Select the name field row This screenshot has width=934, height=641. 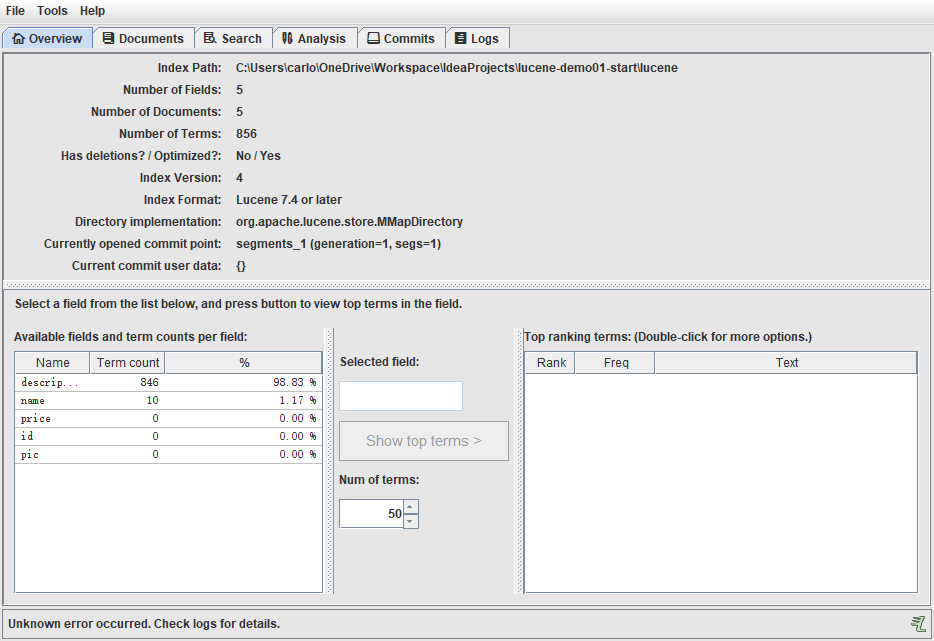coord(169,400)
